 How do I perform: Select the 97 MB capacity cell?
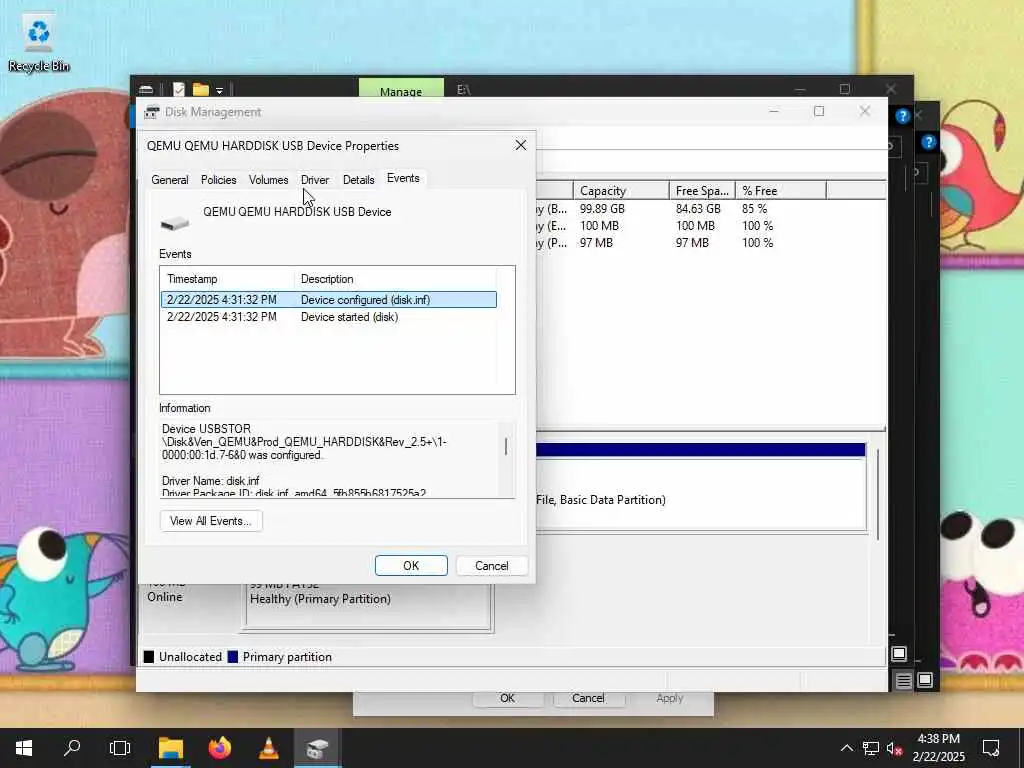click(x=596, y=243)
